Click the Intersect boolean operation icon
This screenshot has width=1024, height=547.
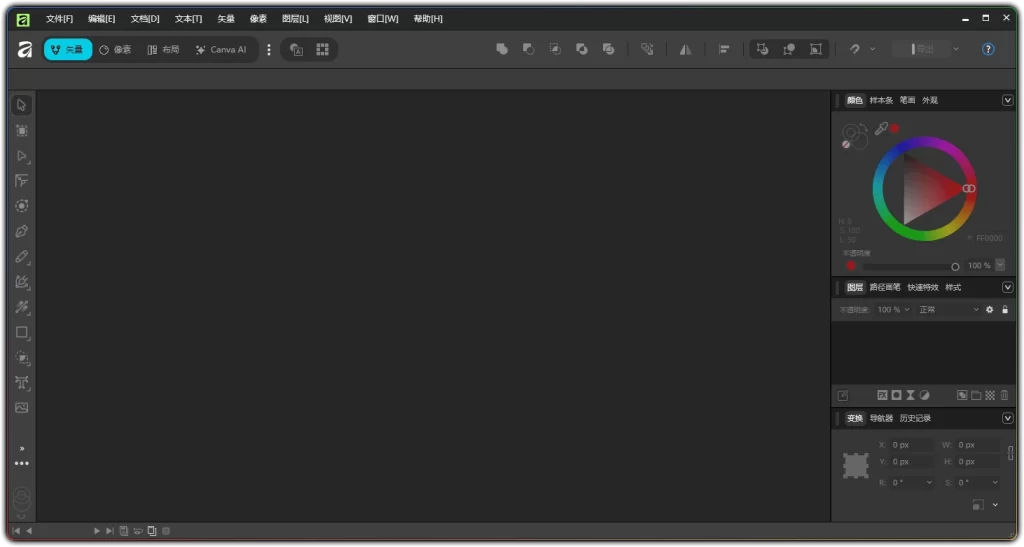[555, 49]
